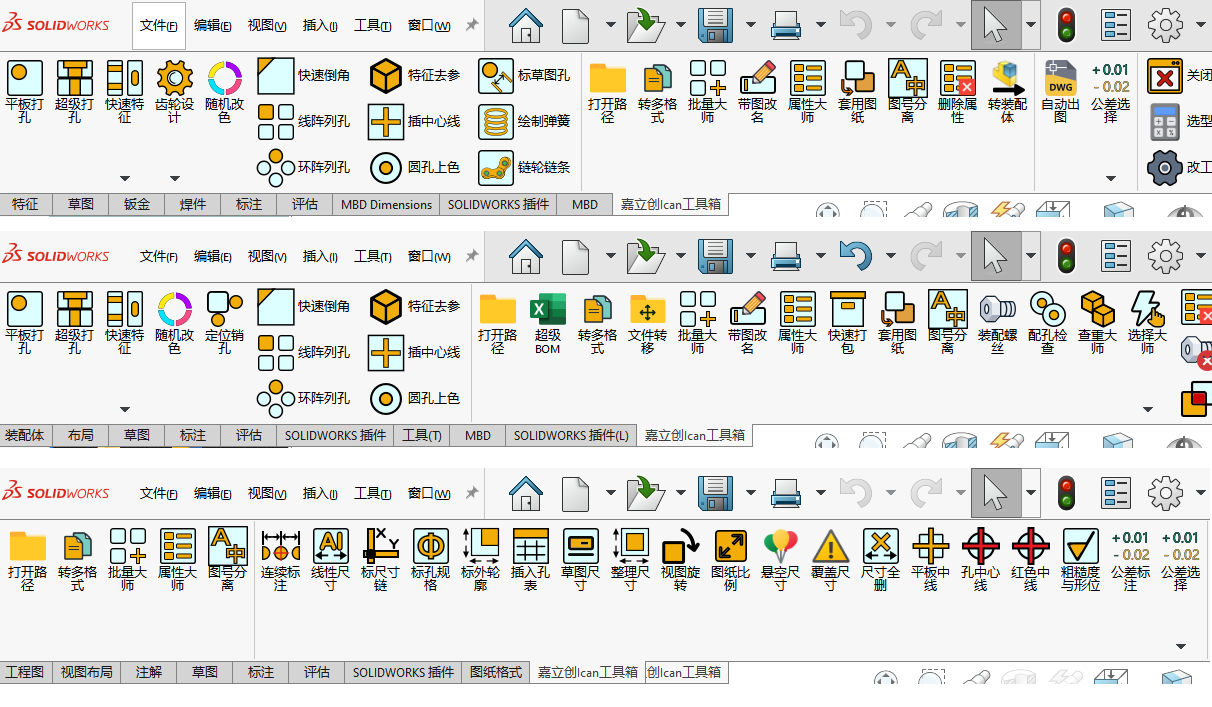1212x707 pixels.
Task: Open the 布局 layout tab
Action: 81,435
